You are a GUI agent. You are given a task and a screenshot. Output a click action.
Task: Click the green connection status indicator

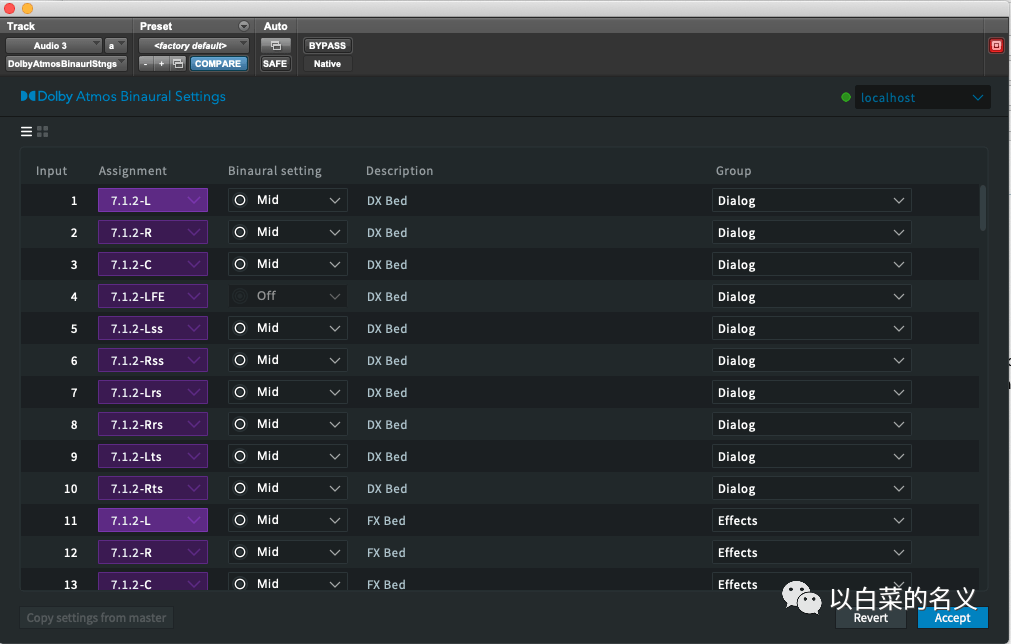[x=846, y=97]
